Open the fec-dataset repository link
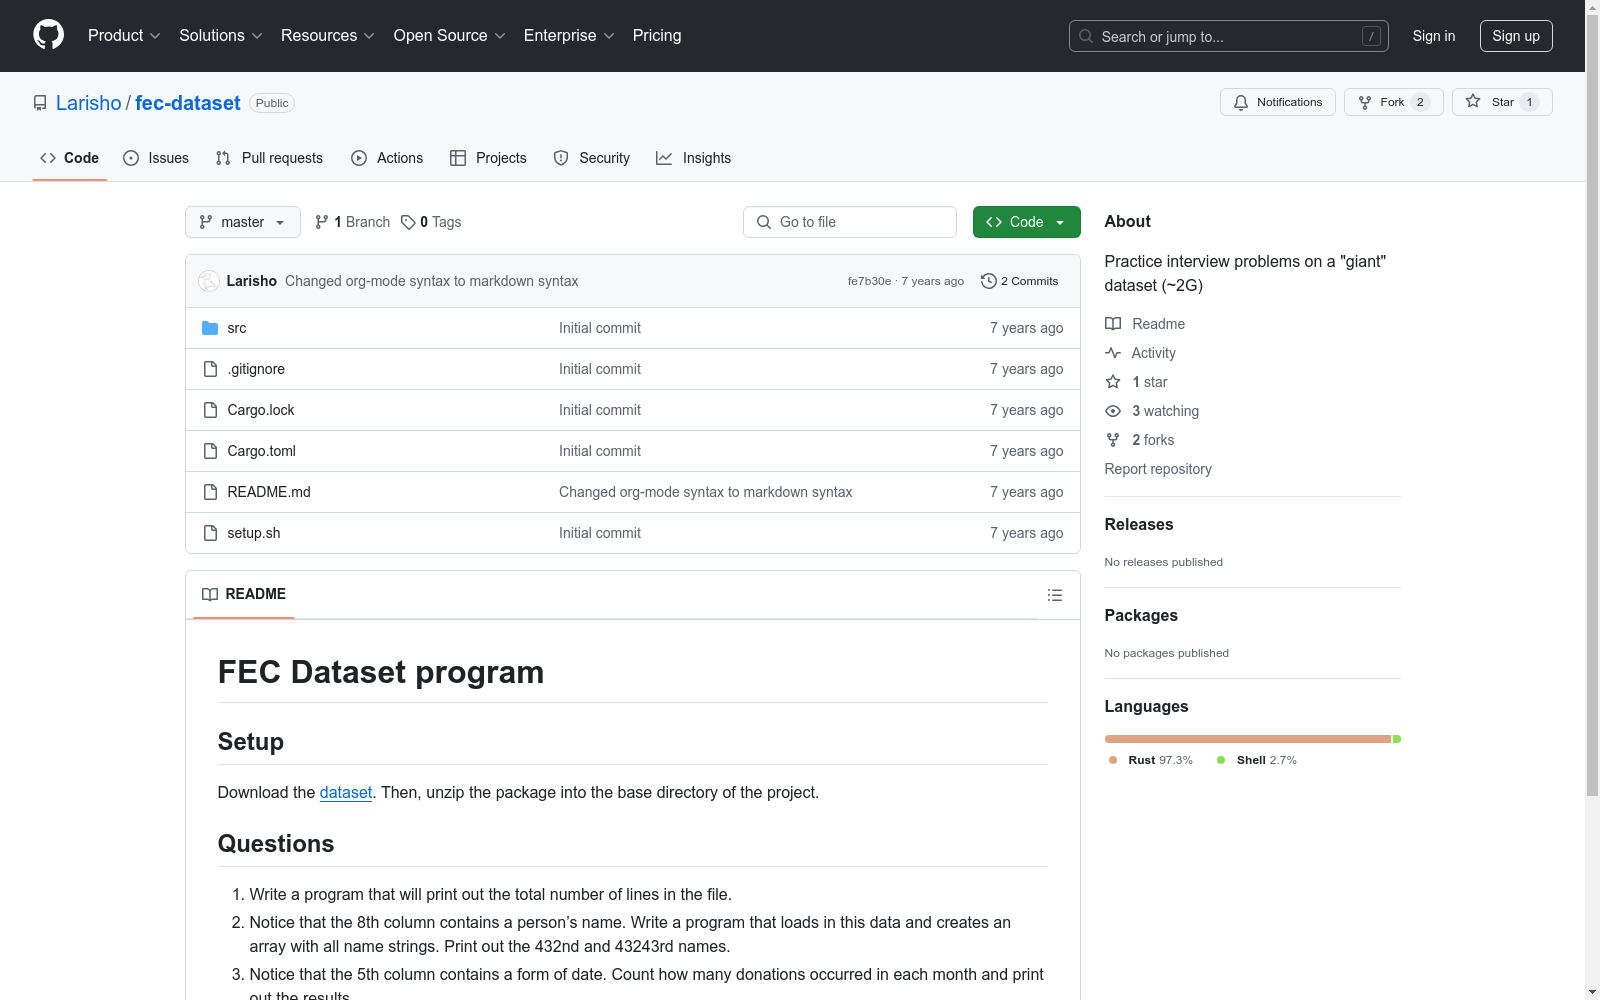 pos(188,103)
